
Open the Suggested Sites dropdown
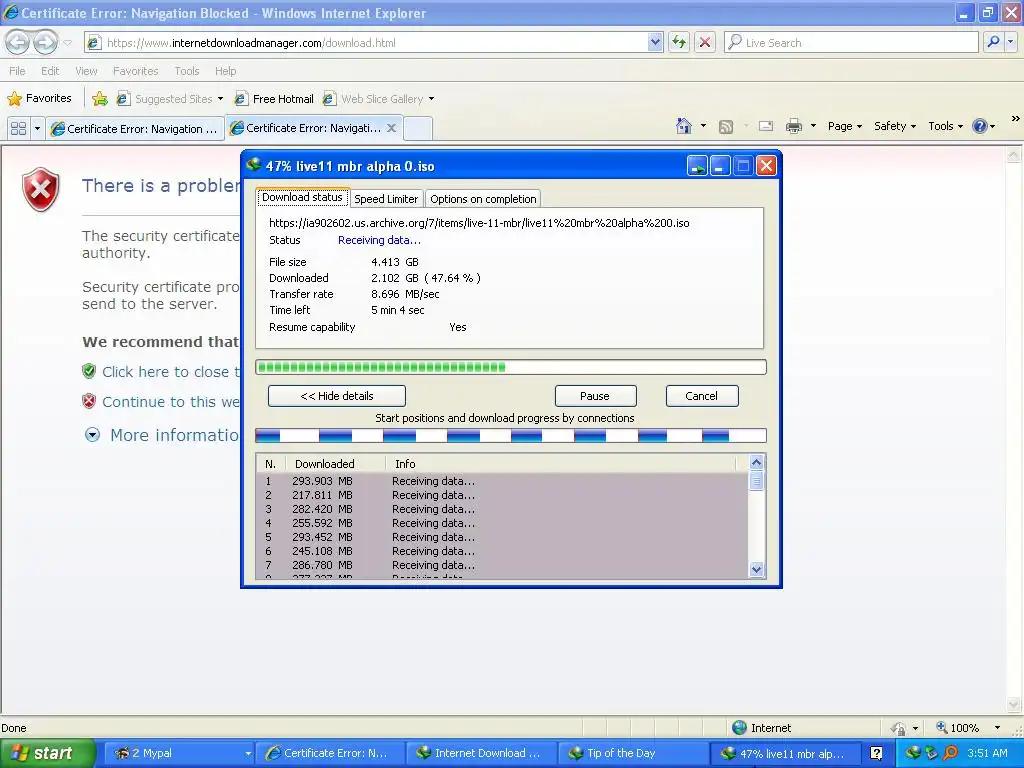coord(220,99)
